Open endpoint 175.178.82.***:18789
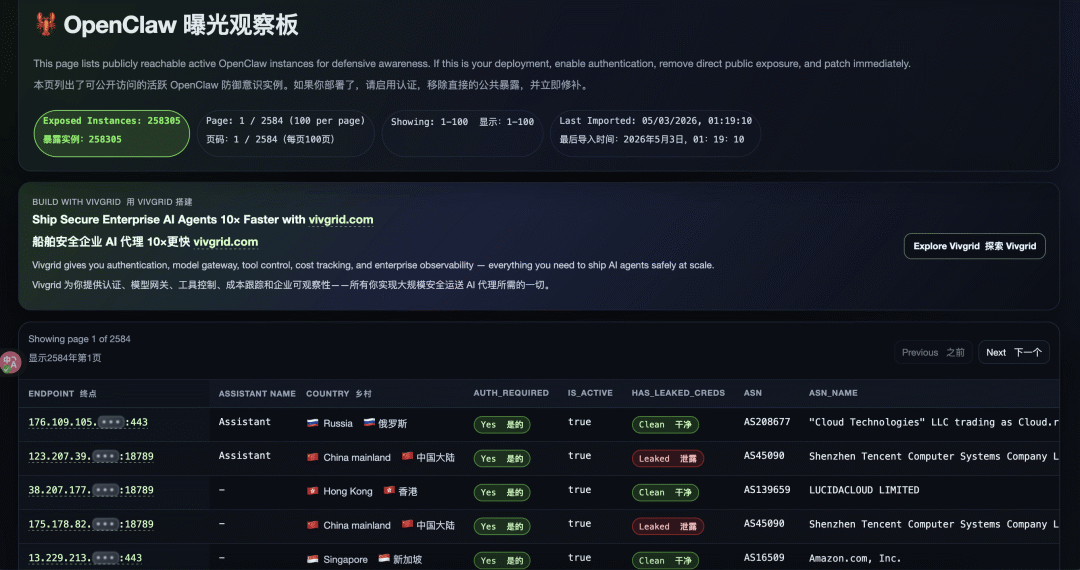The height and width of the screenshot is (570, 1080). click(x=91, y=524)
